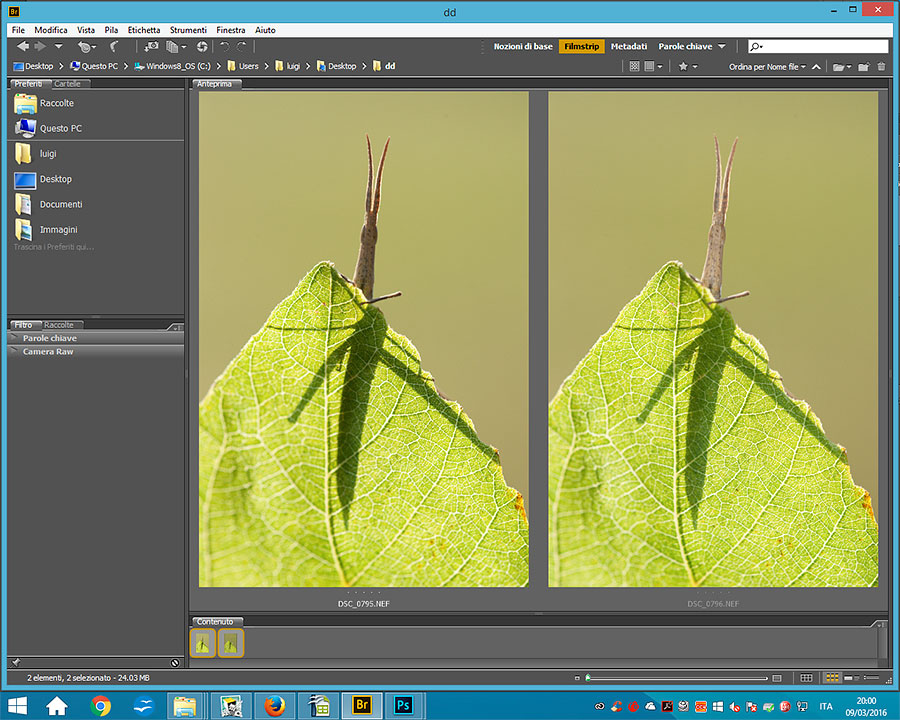This screenshot has height=720, width=900.
Task: Expand the workspace switcher dropdown arrow
Action: (x=721, y=47)
